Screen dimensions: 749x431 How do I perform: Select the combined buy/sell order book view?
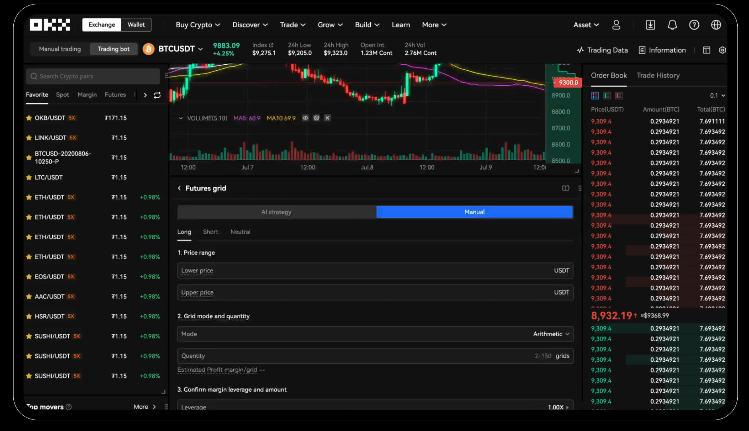pyautogui.click(x=595, y=96)
